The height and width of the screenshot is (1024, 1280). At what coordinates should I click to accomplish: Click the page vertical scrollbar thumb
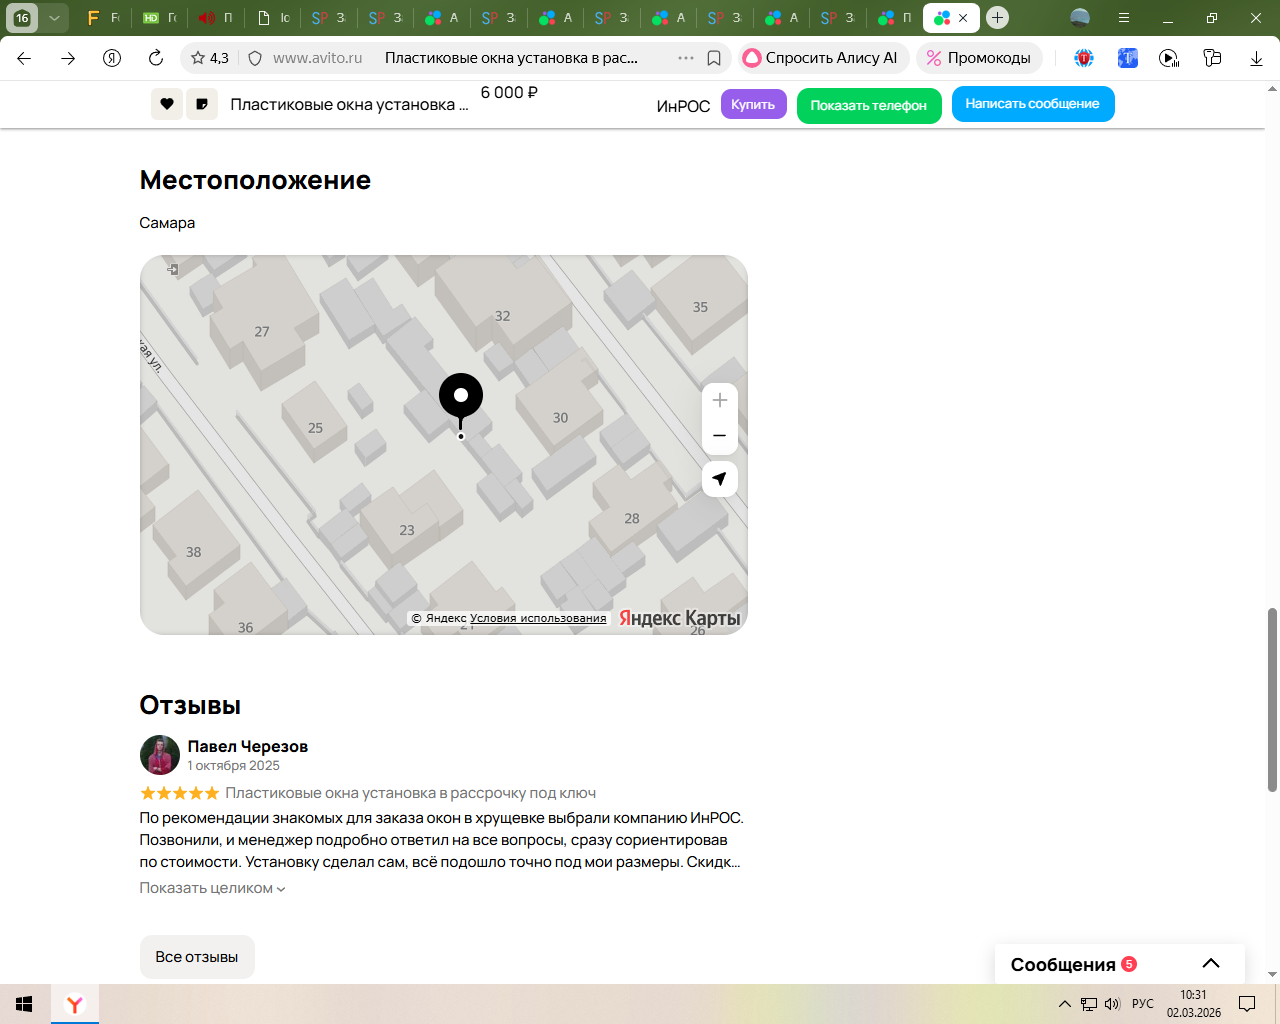1273,700
